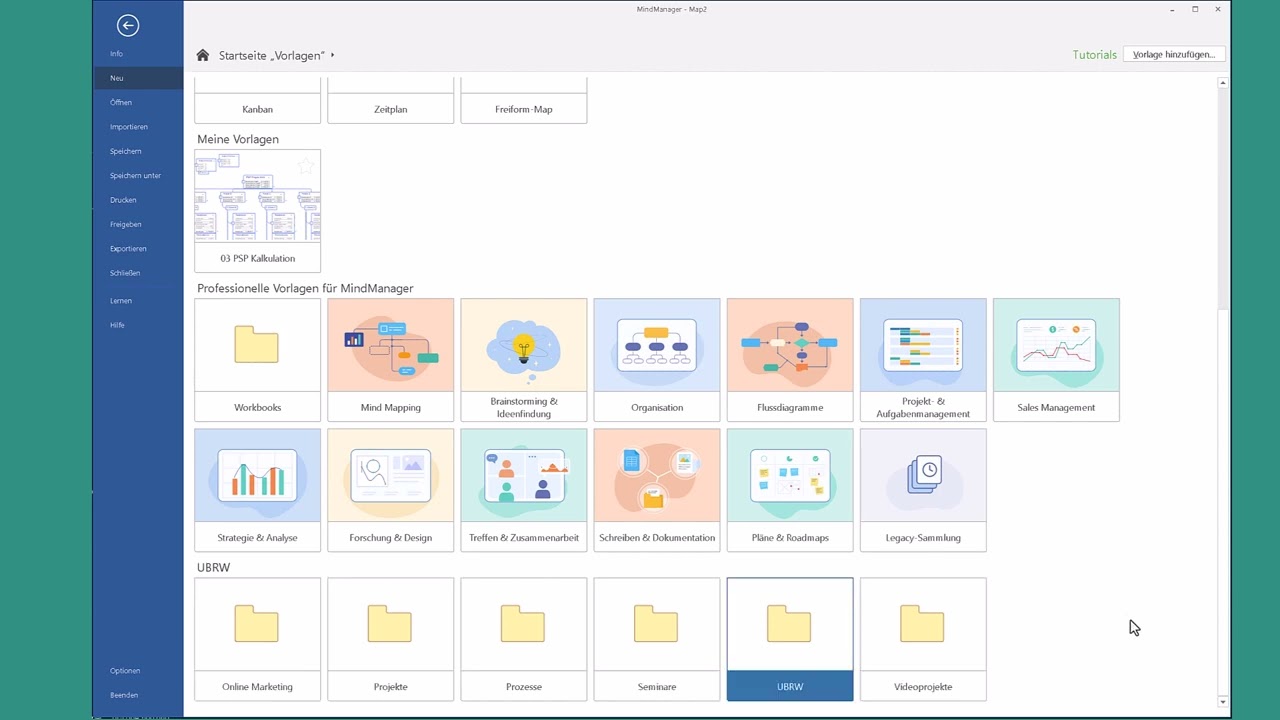
Task: Open the Legacy-Sammlung category icon
Action: click(922, 475)
